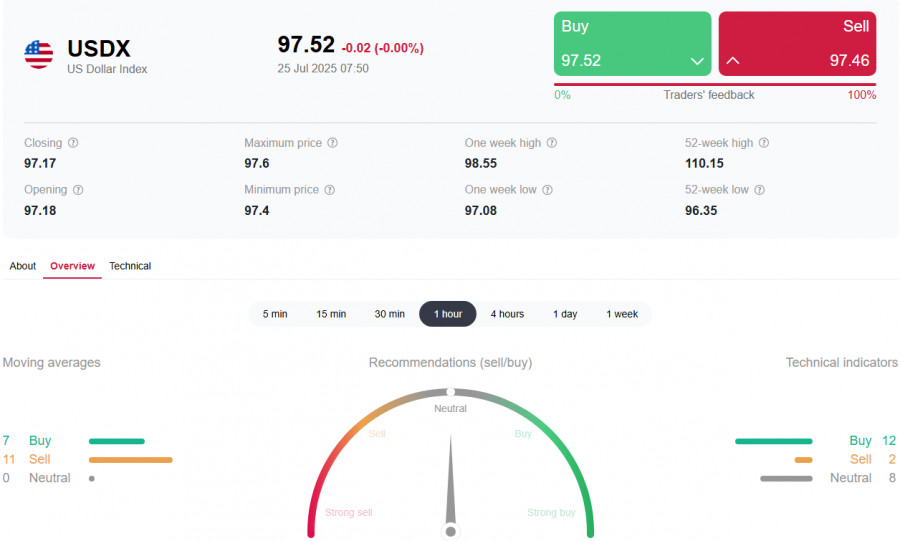Screen dimensions: 900x541
Task: Click the current price 97.52 heading
Action: [306, 45]
